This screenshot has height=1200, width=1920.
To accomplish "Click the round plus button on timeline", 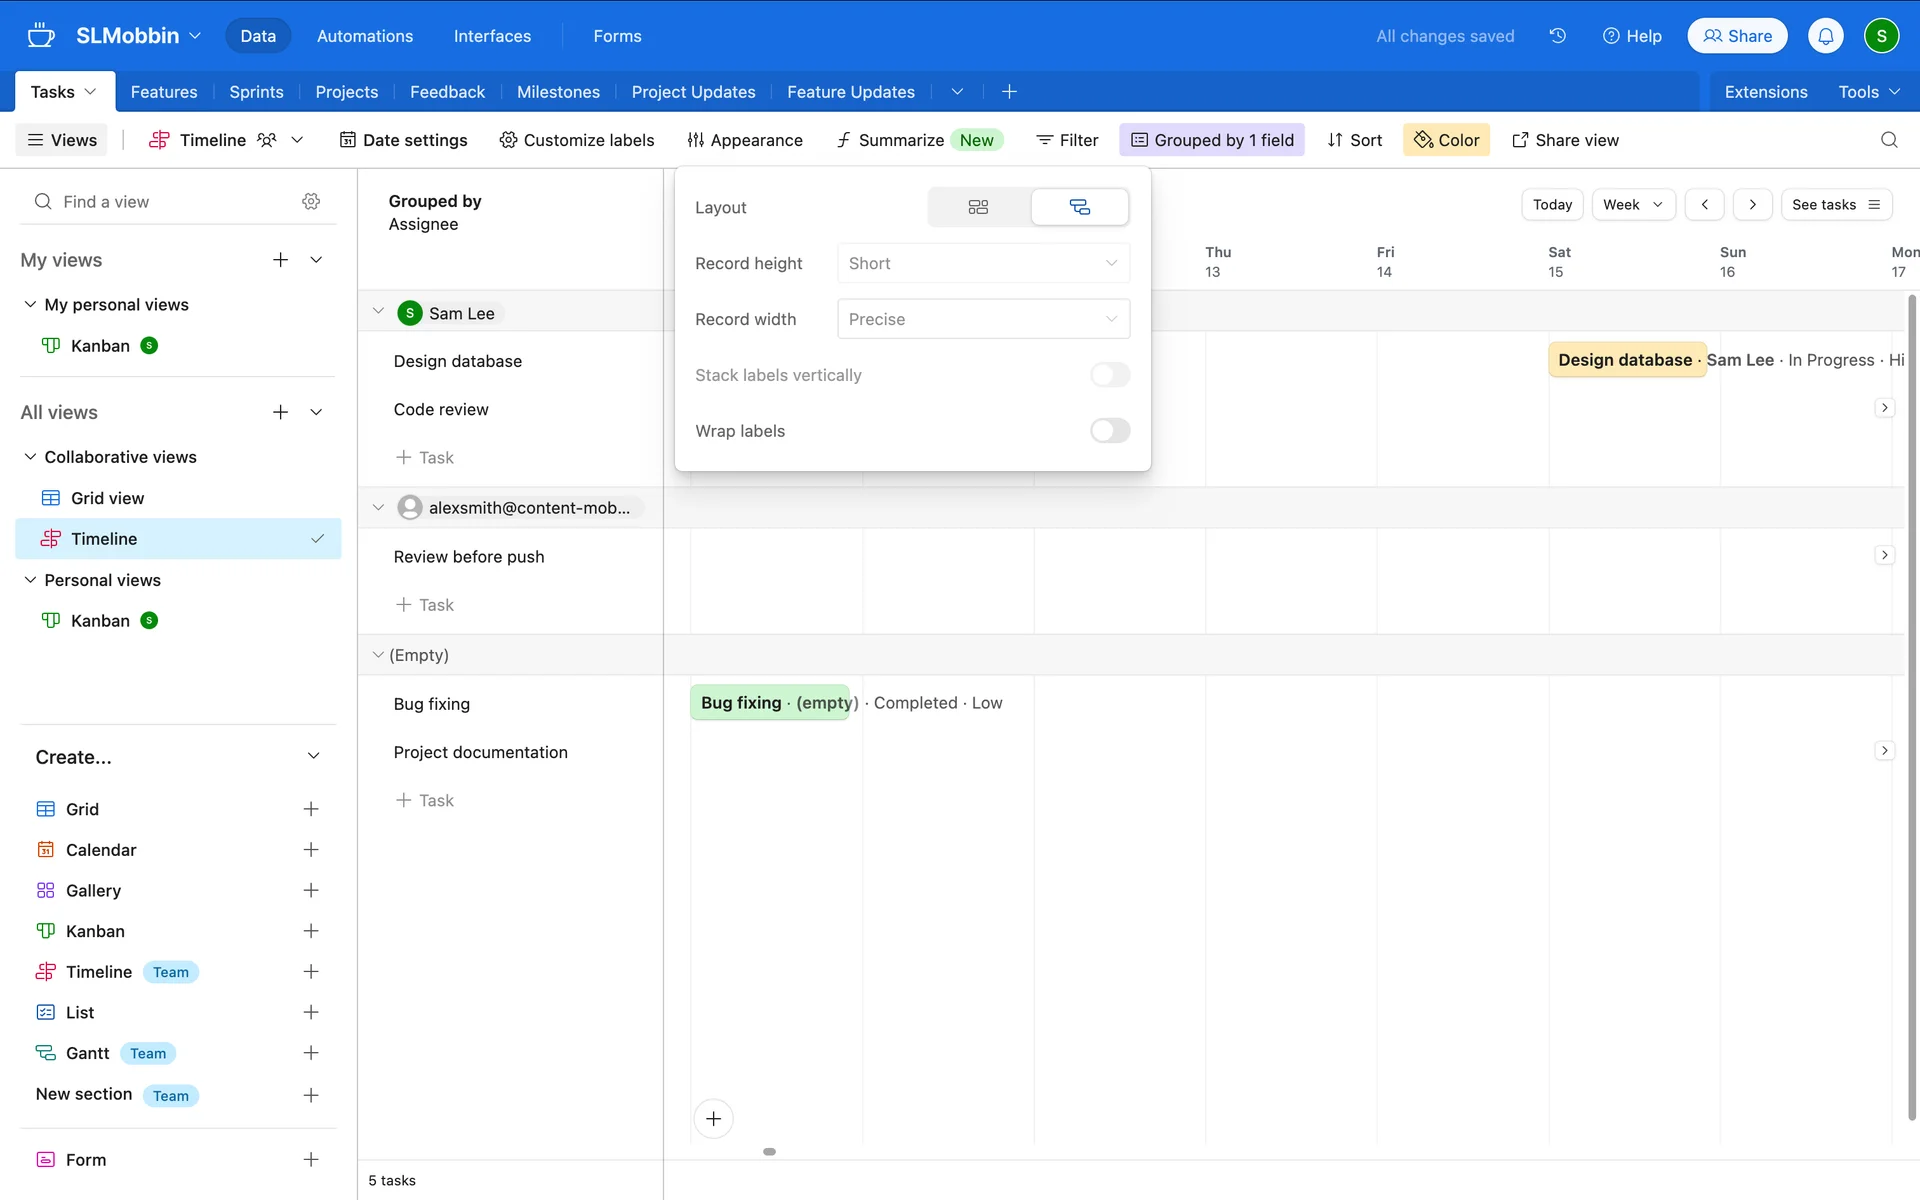I will (713, 1118).
